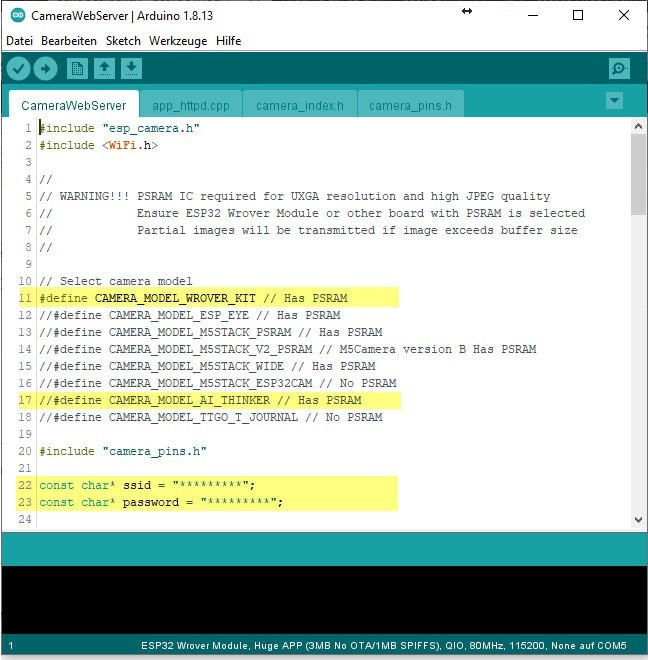Open the Bearbeiten menu
Viewport: 648px width, 660px height.
69,41
